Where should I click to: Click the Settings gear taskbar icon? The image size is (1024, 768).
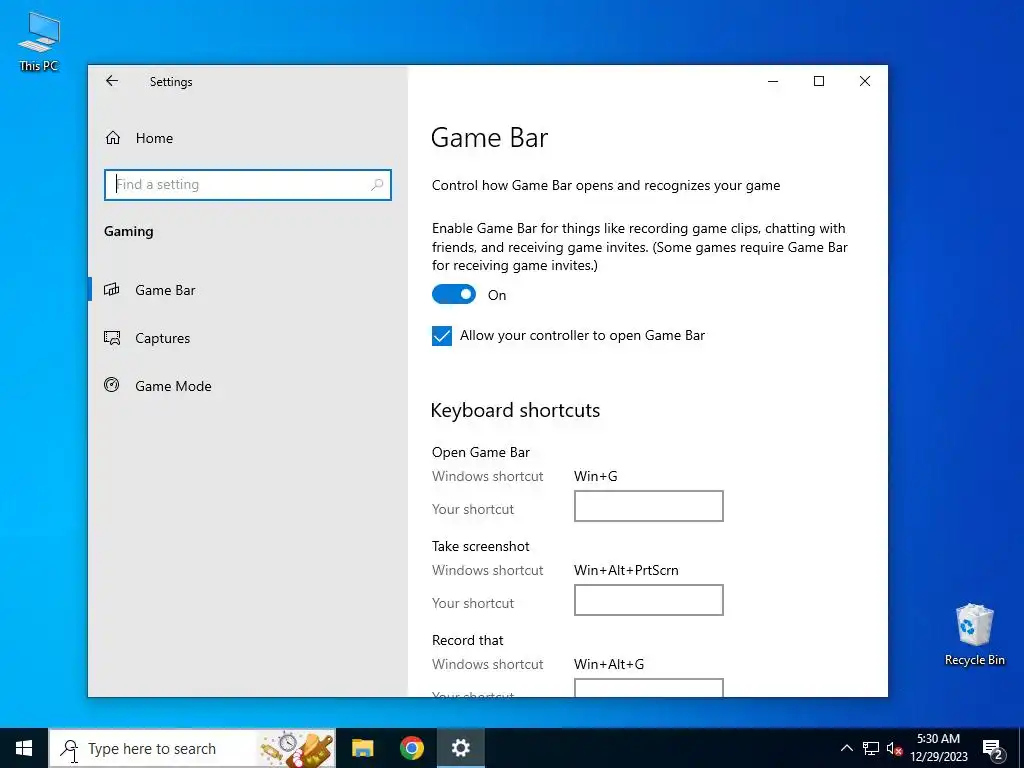(x=460, y=748)
